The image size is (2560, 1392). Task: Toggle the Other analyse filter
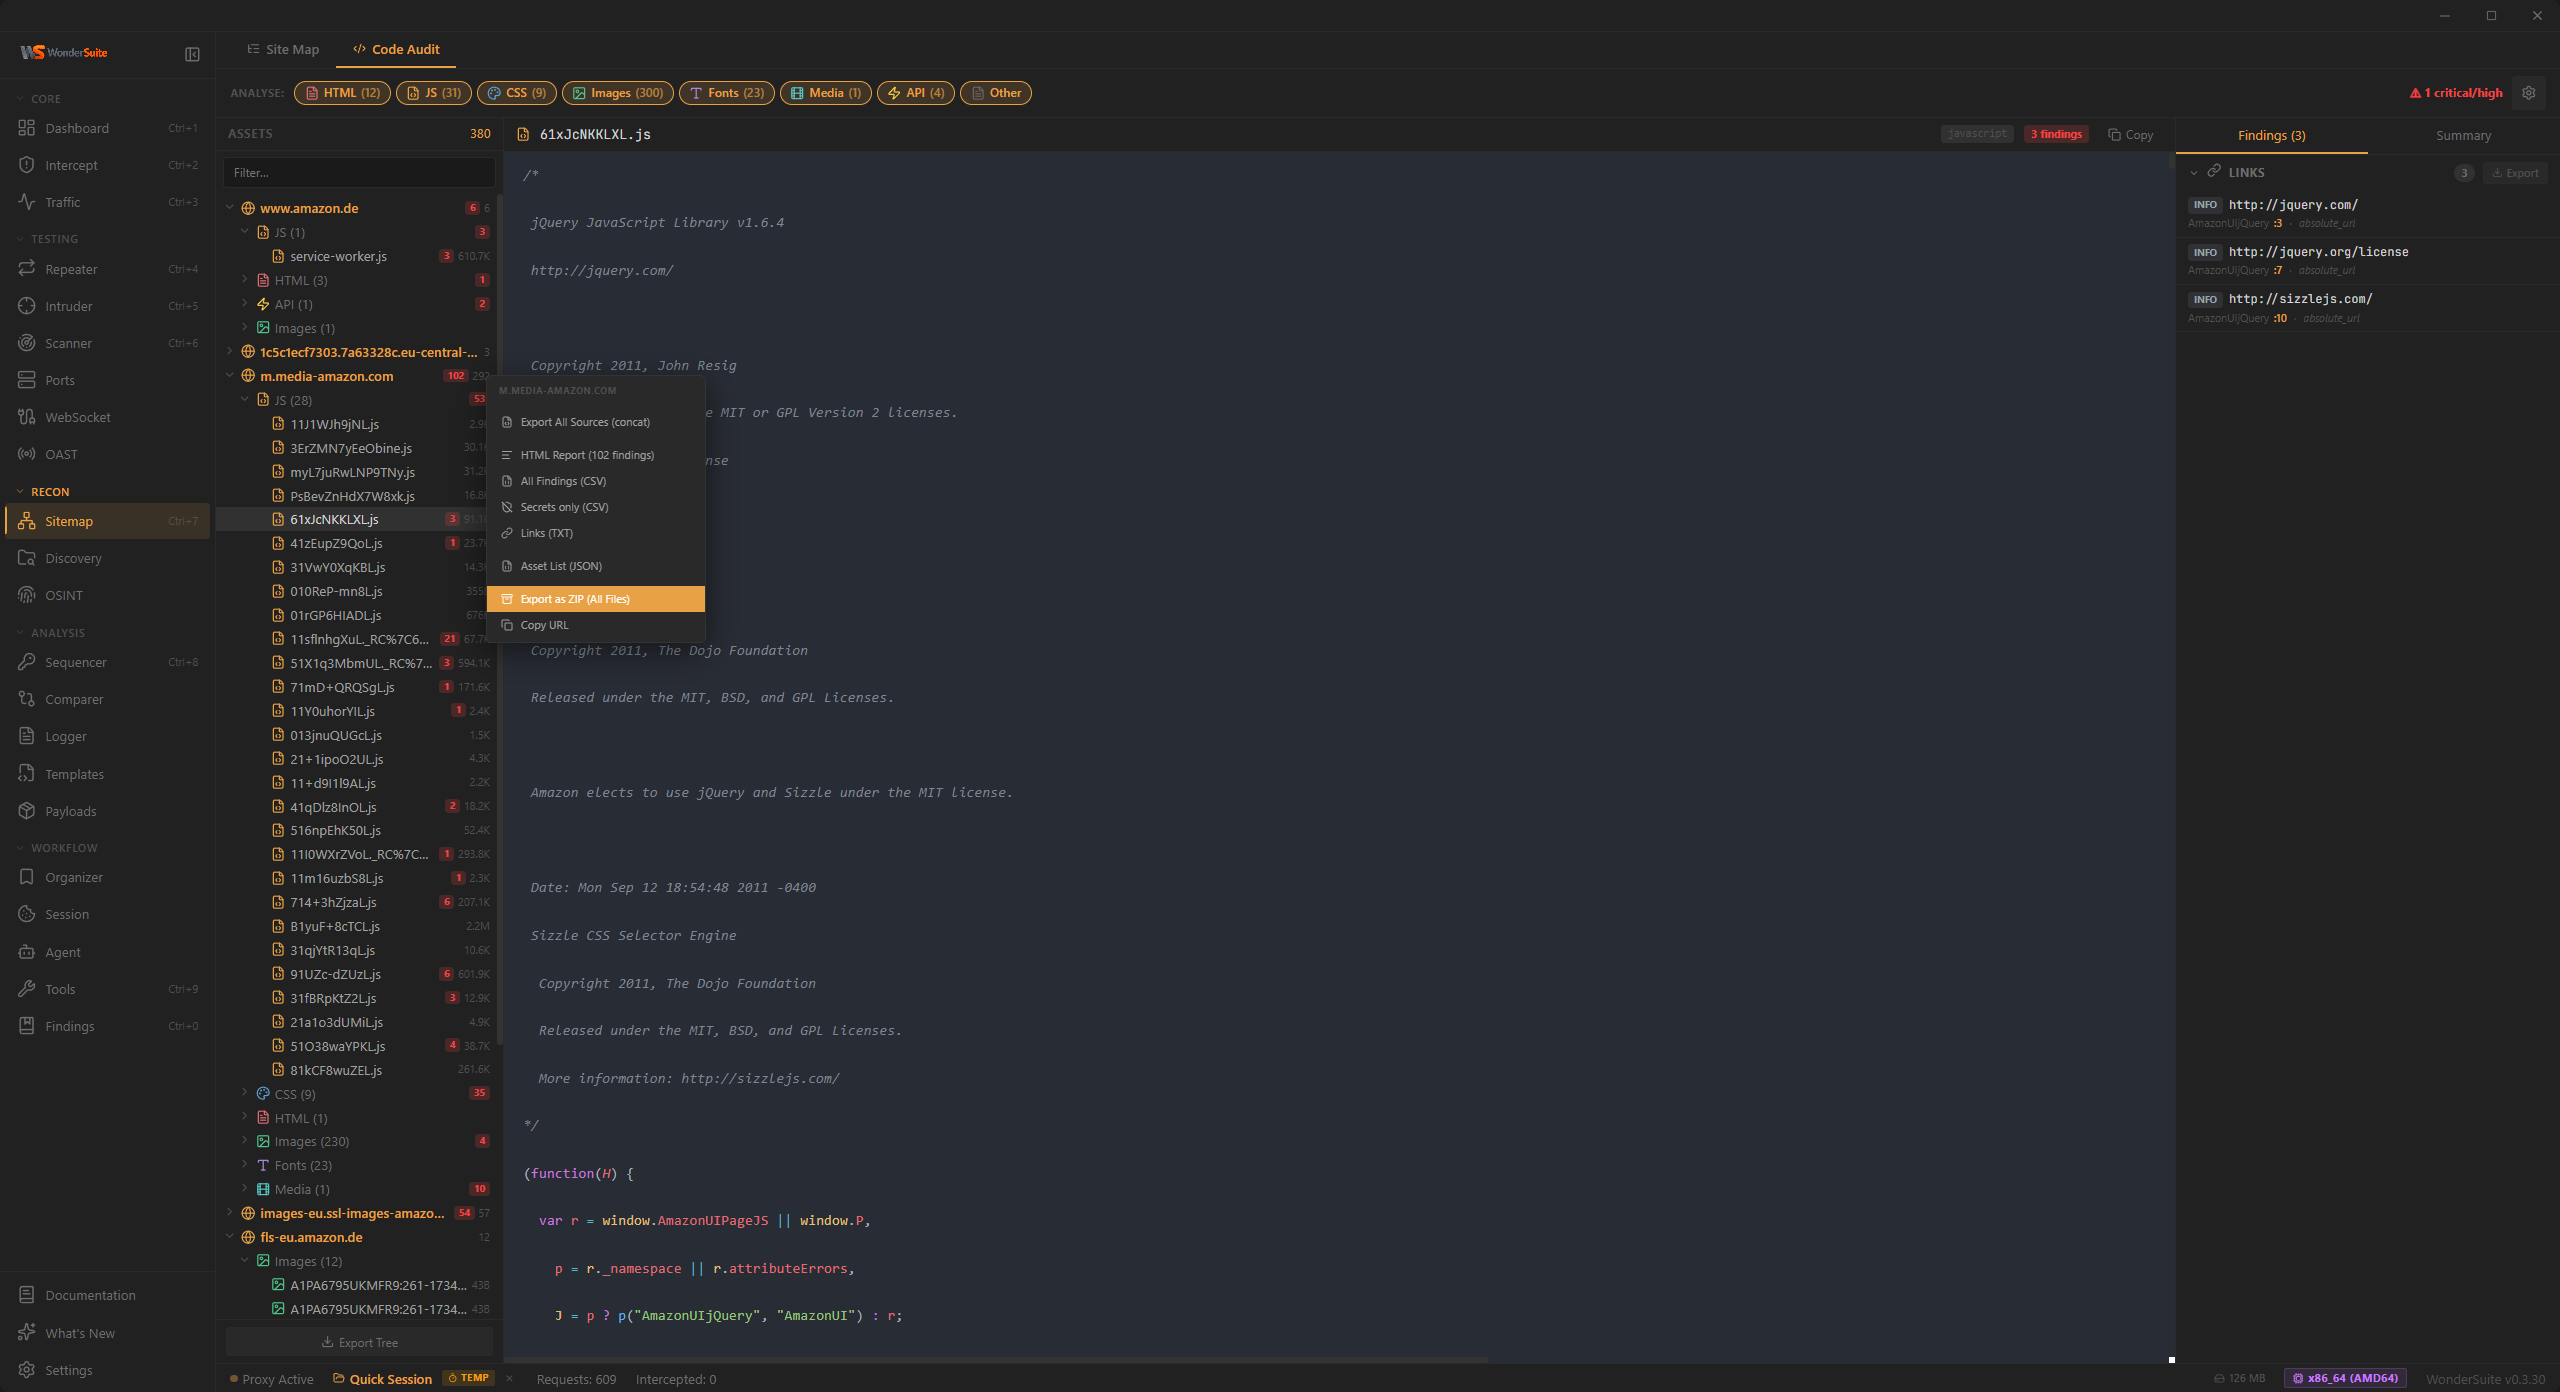pyautogui.click(x=996, y=93)
